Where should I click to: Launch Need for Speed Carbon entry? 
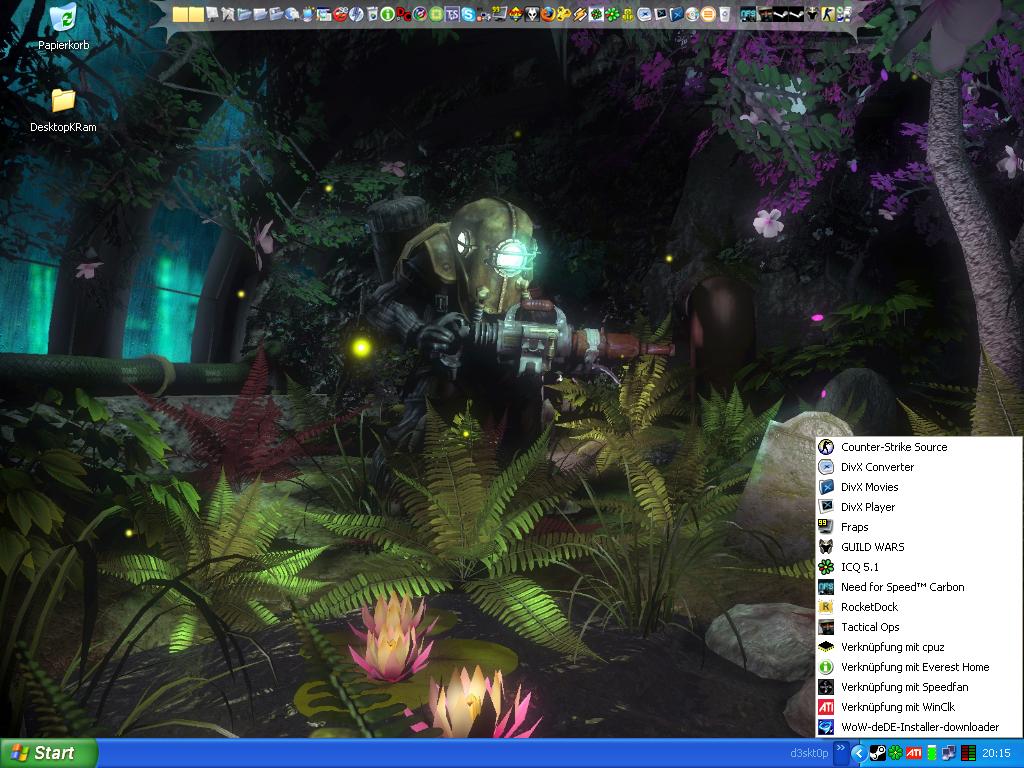[x=918, y=586]
